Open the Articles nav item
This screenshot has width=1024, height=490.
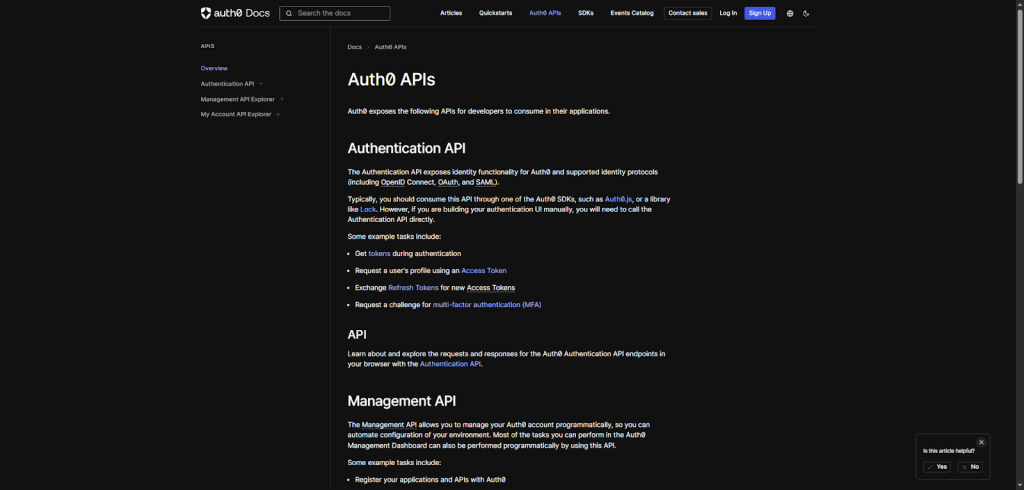(451, 13)
